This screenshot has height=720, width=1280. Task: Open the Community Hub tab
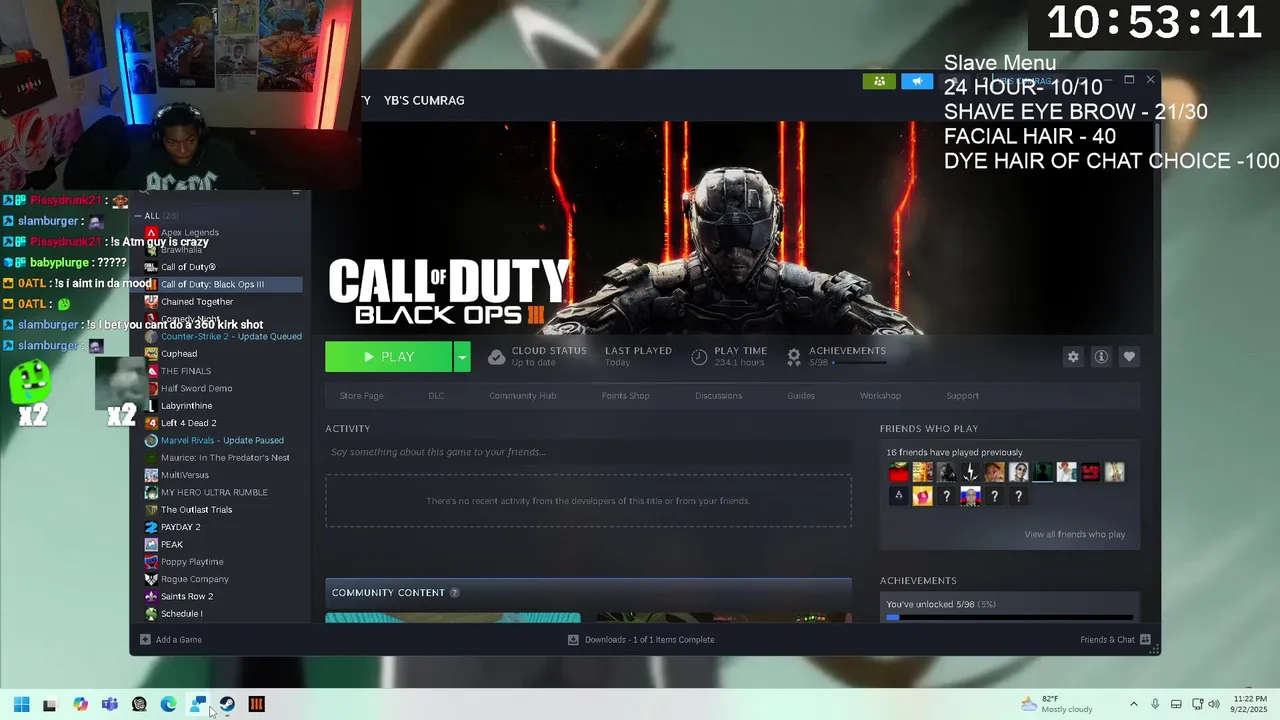tap(522, 396)
